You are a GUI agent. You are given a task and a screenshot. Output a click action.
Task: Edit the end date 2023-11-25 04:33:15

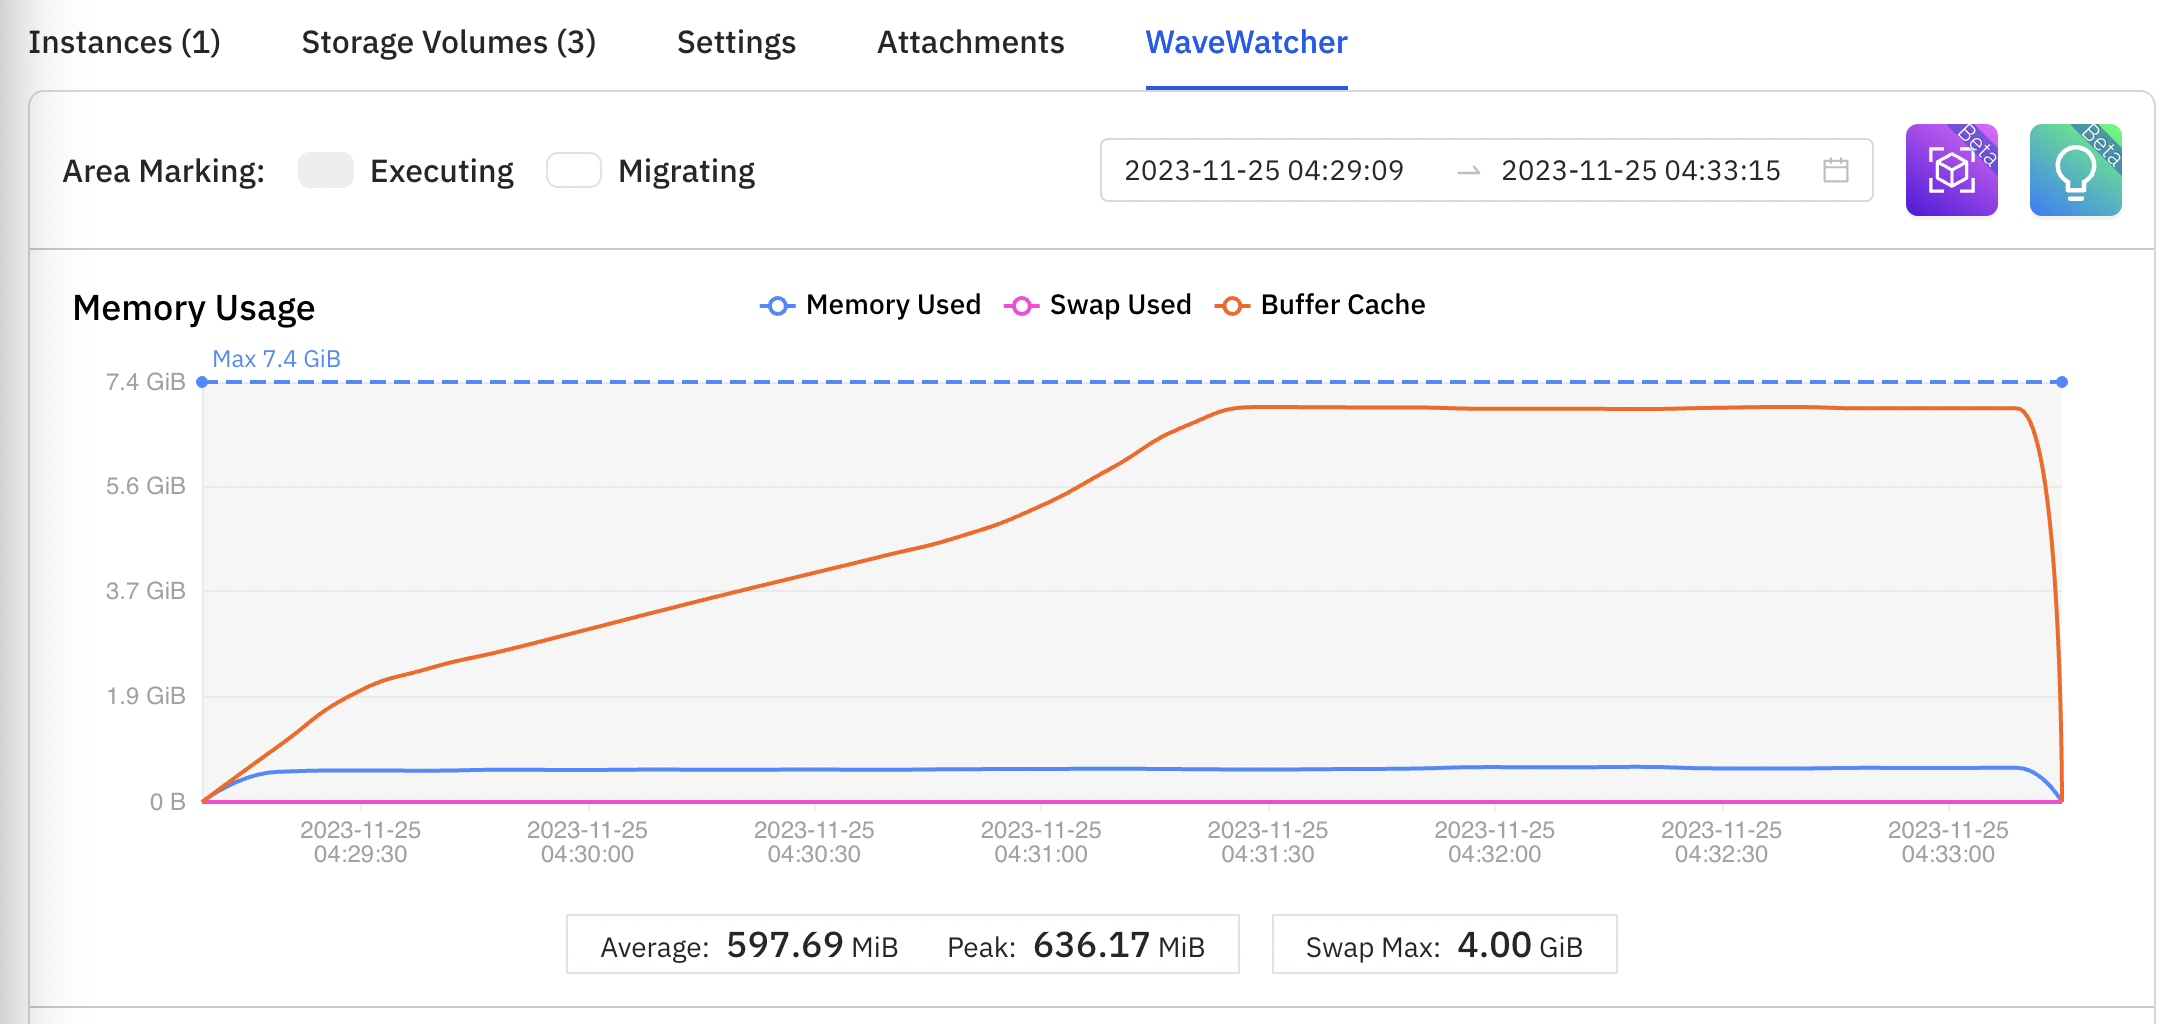tap(1640, 171)
